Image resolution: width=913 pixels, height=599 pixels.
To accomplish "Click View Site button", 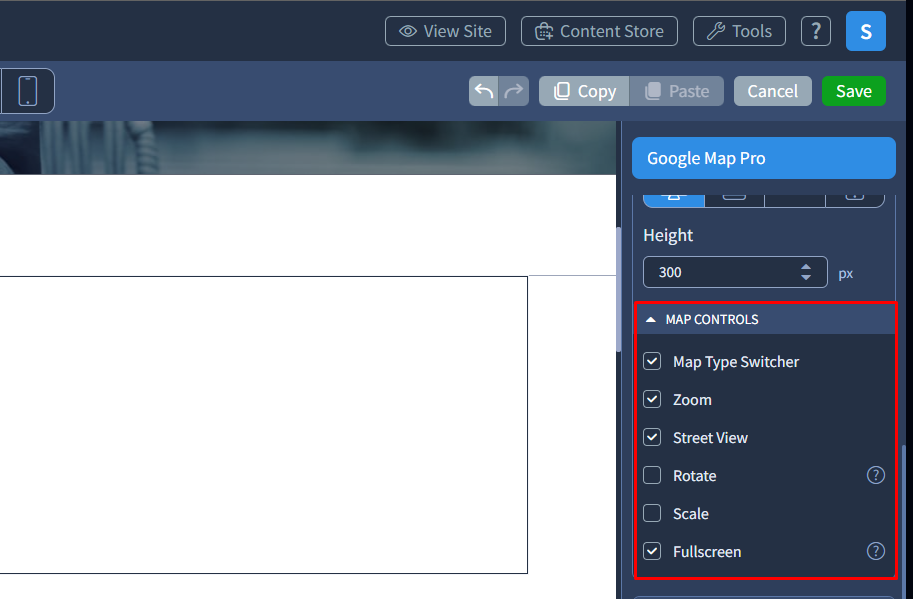I will click(x=445, y=31).
